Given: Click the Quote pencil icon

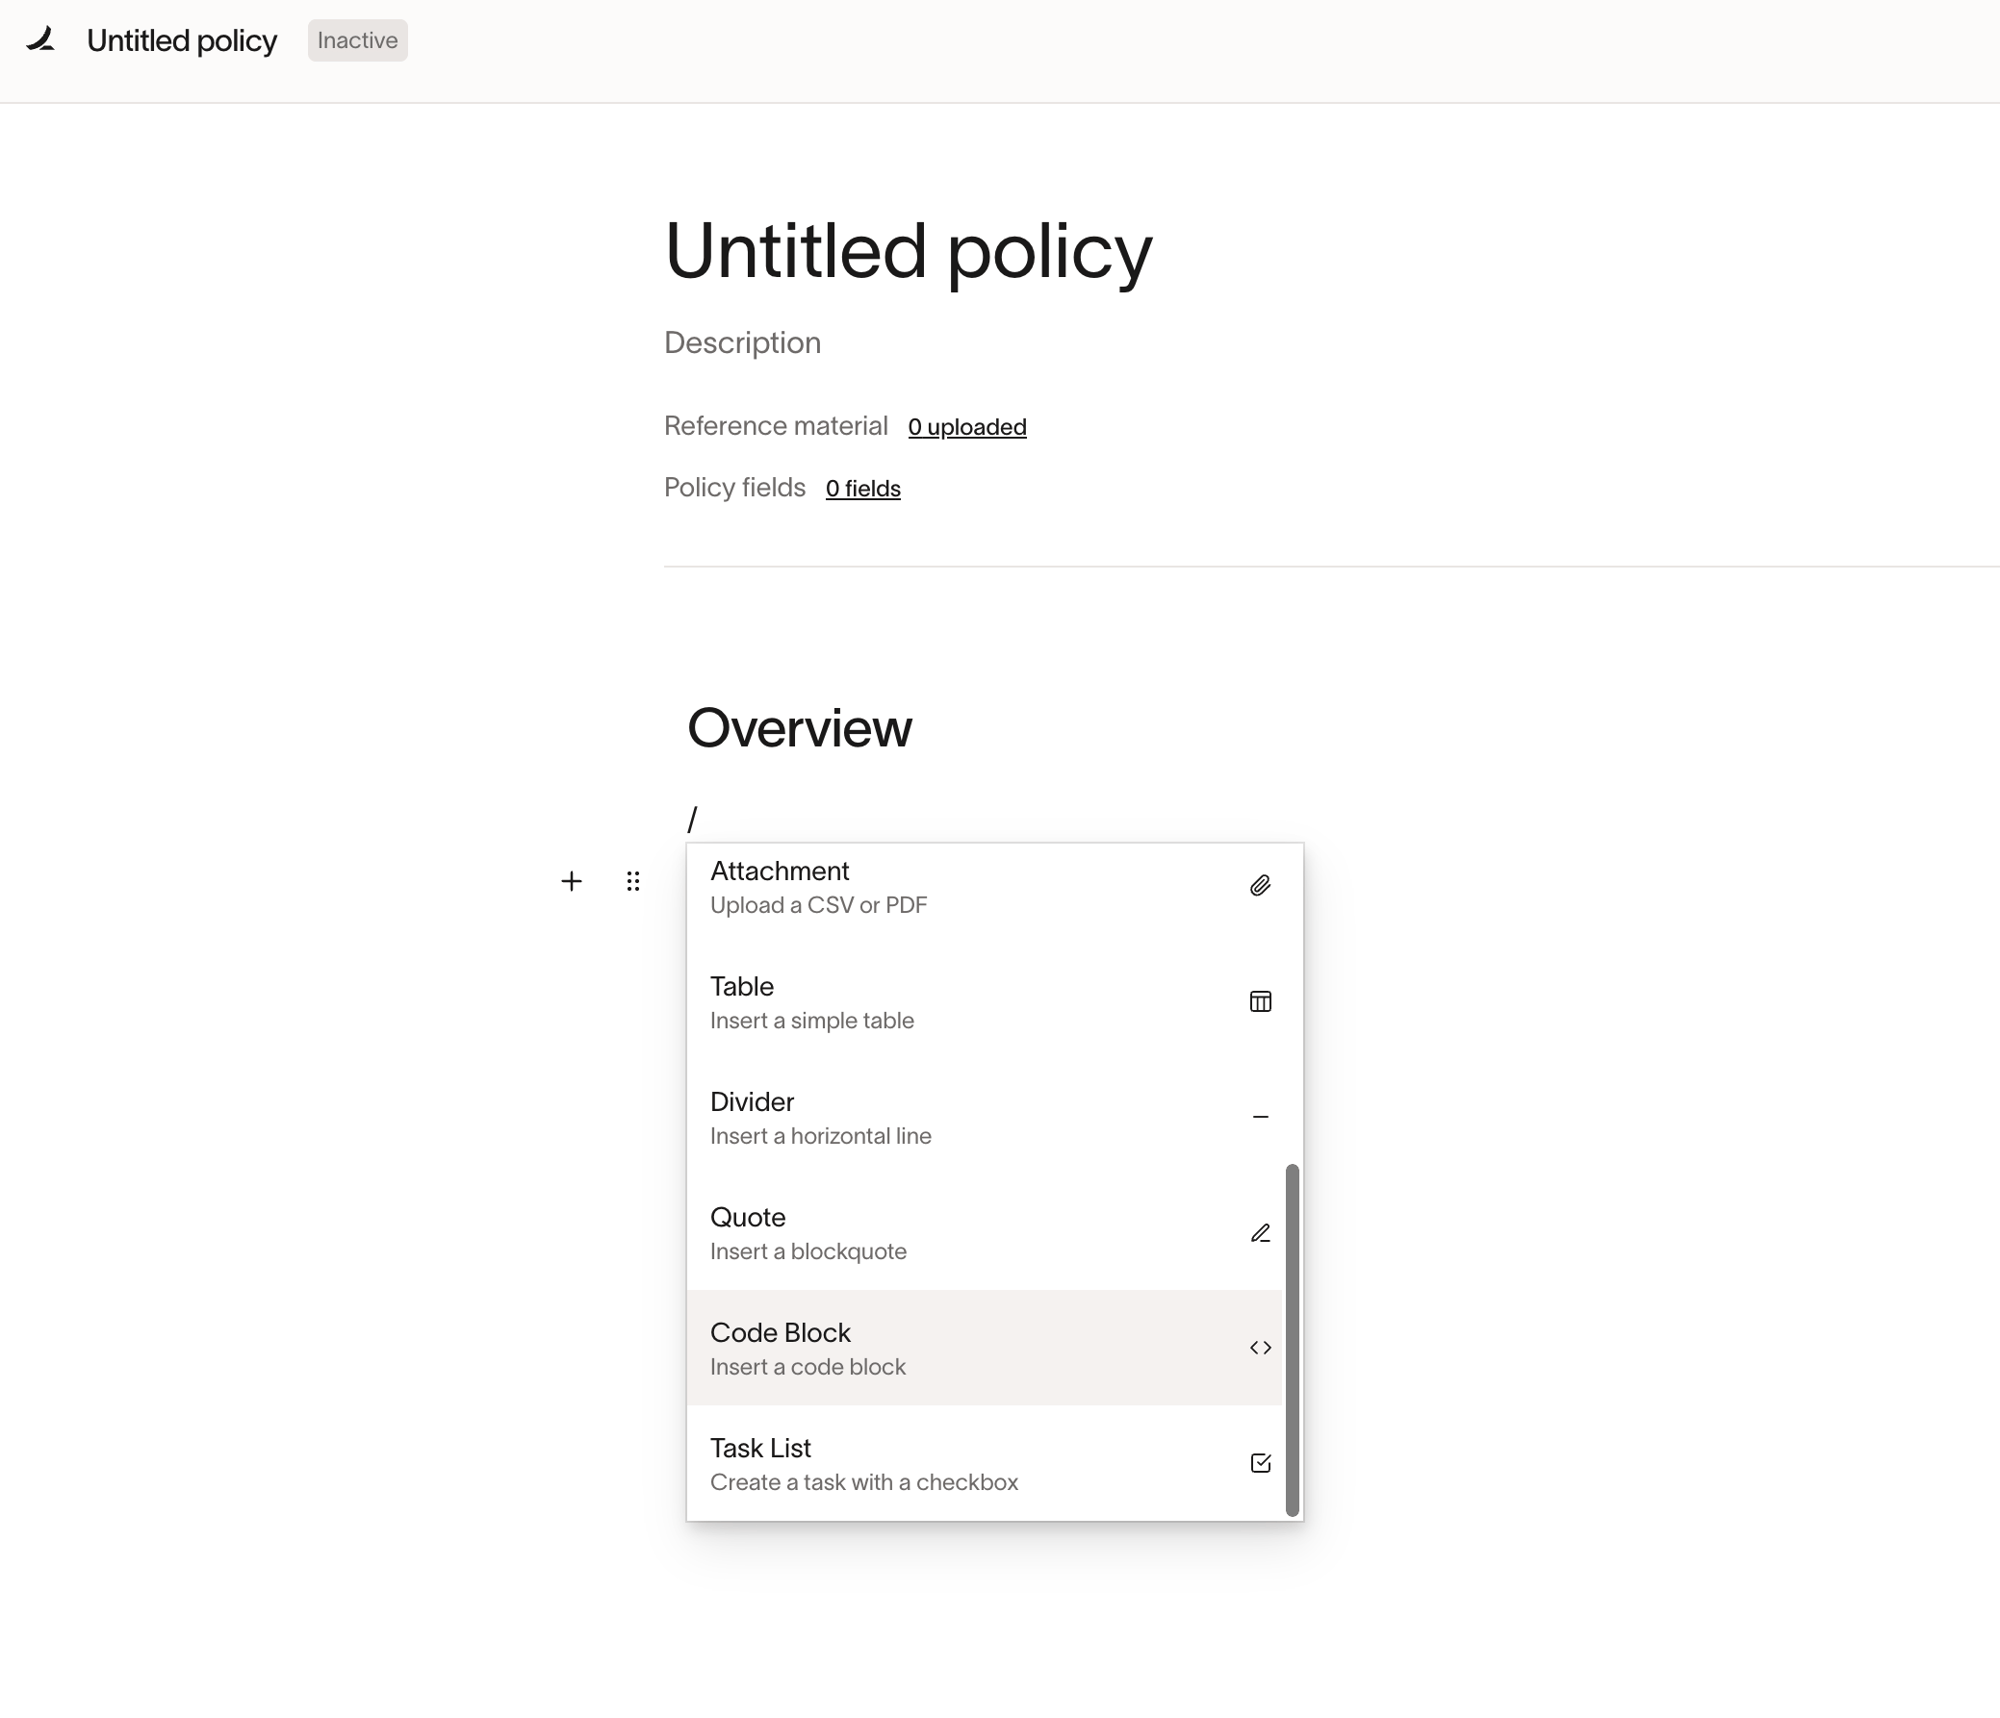Looking at the screenshot, I should [x=1260, y=1233].
